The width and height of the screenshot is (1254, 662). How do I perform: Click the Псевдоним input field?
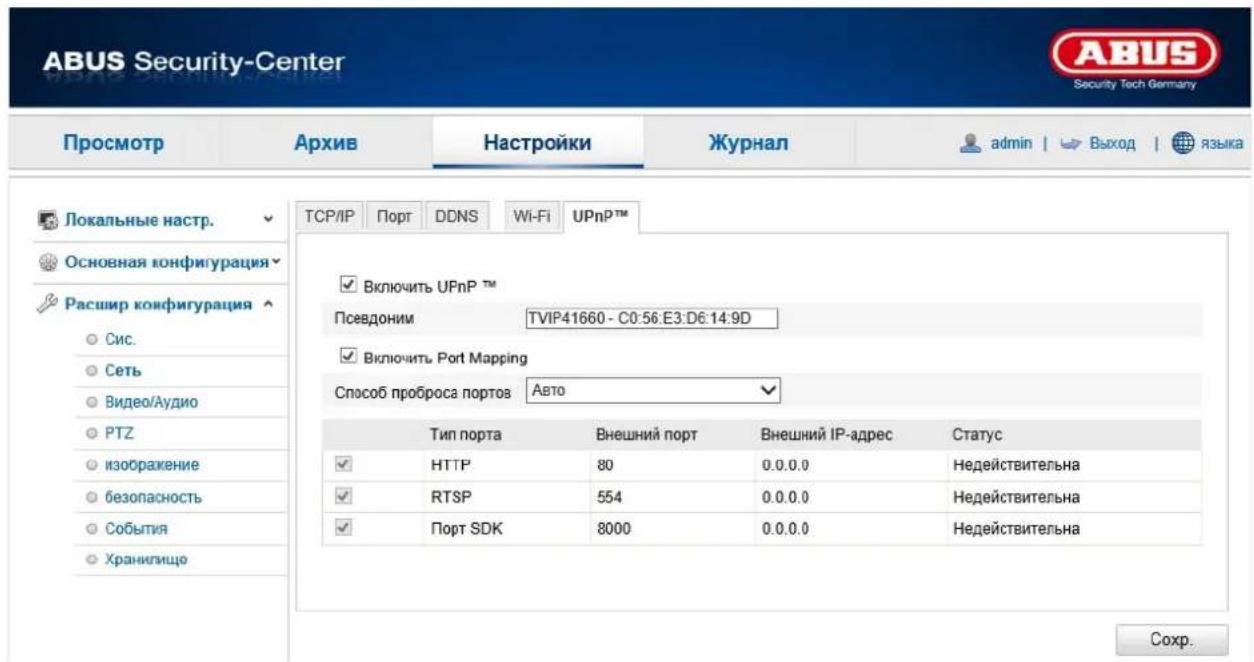point(651,319)
